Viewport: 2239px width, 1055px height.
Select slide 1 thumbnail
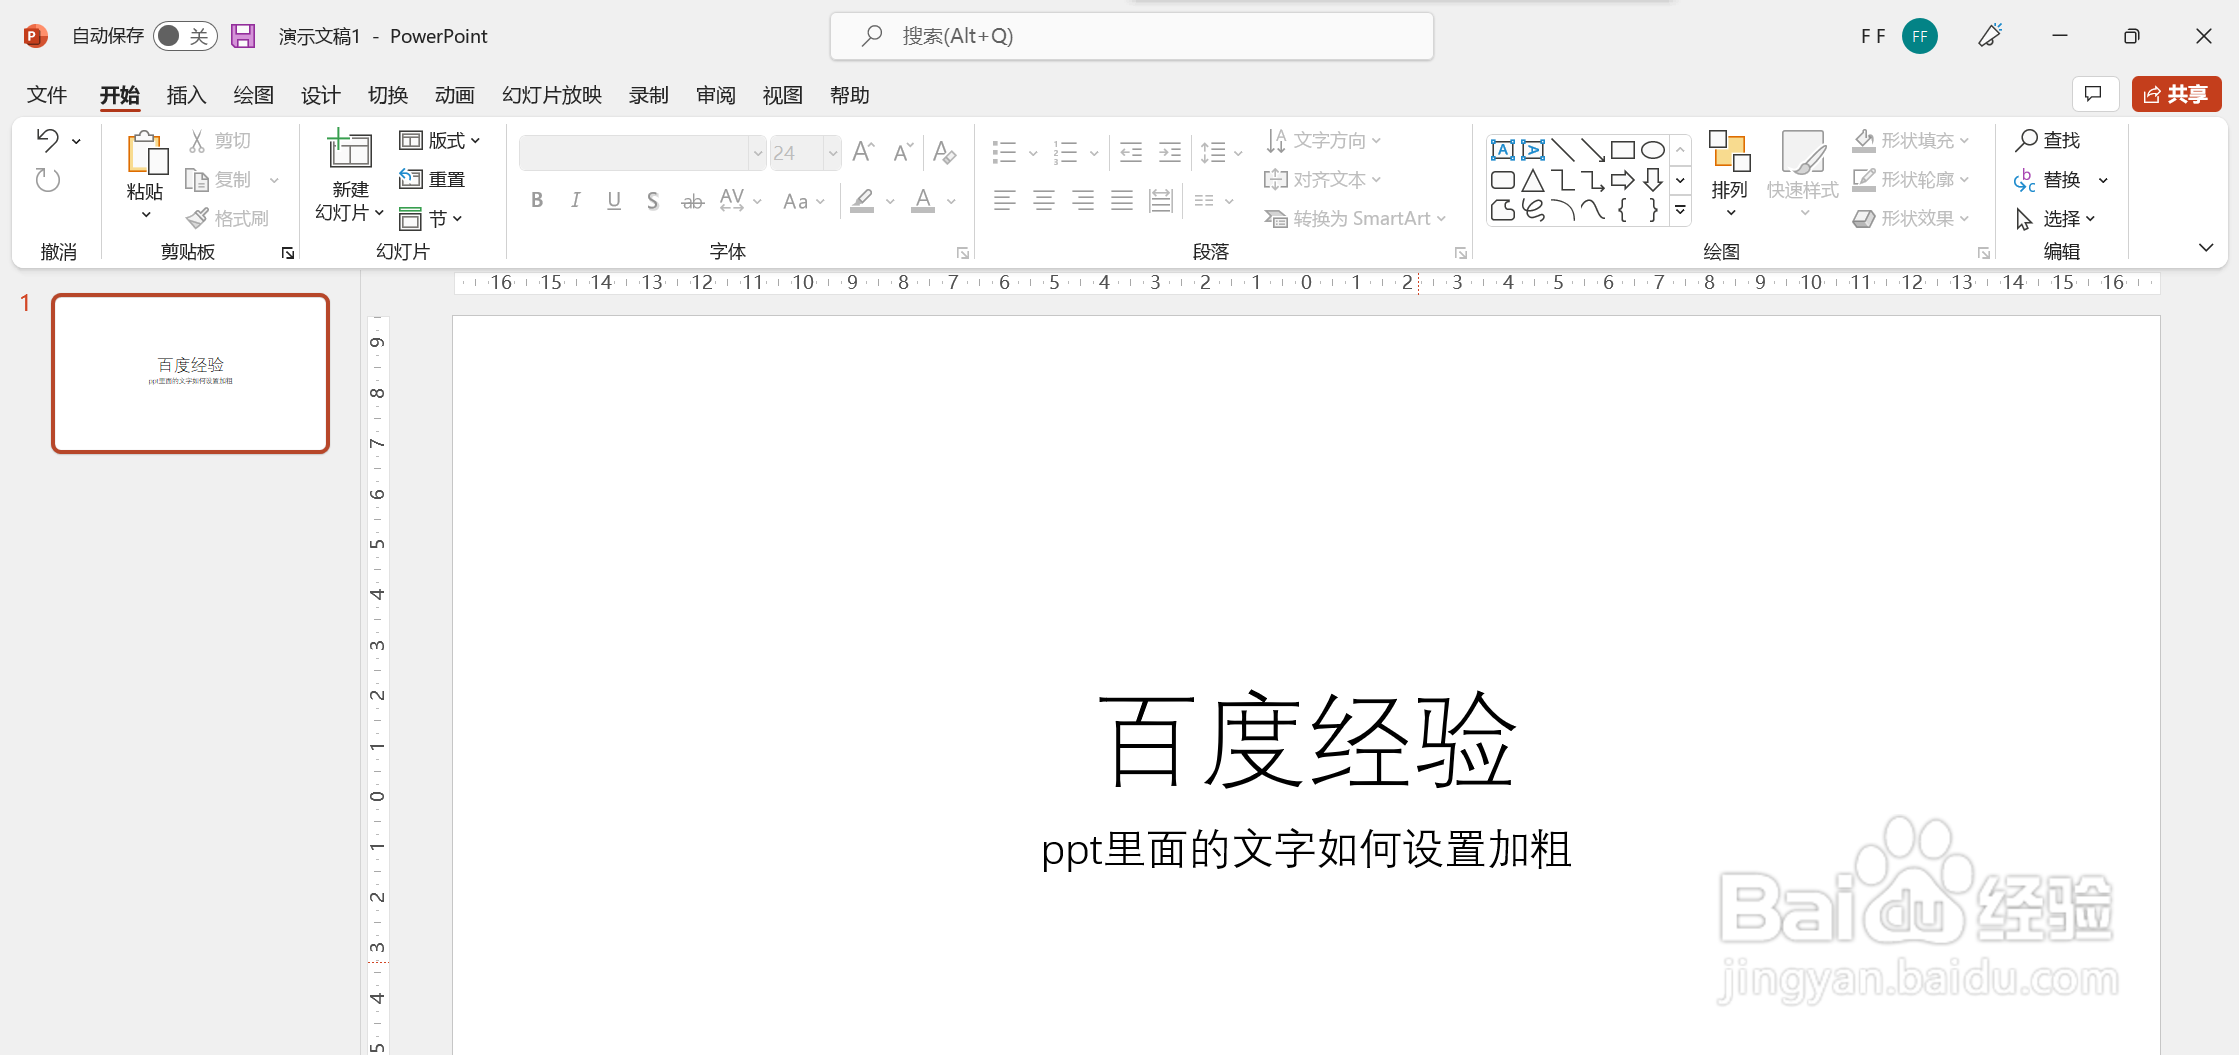tap(191, 373)
